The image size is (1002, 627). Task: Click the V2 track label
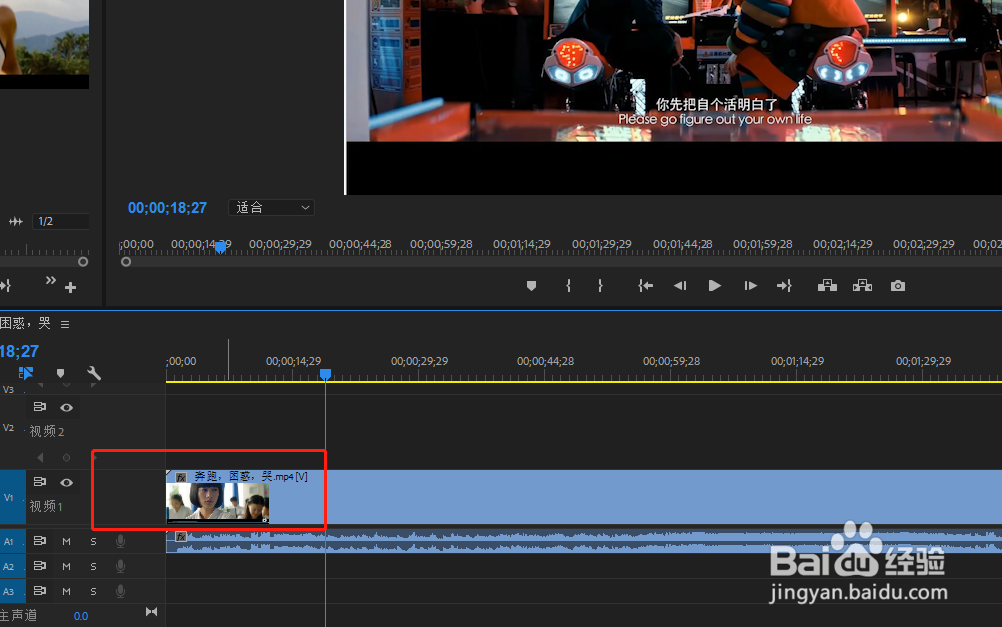click(x=8, y=428)
